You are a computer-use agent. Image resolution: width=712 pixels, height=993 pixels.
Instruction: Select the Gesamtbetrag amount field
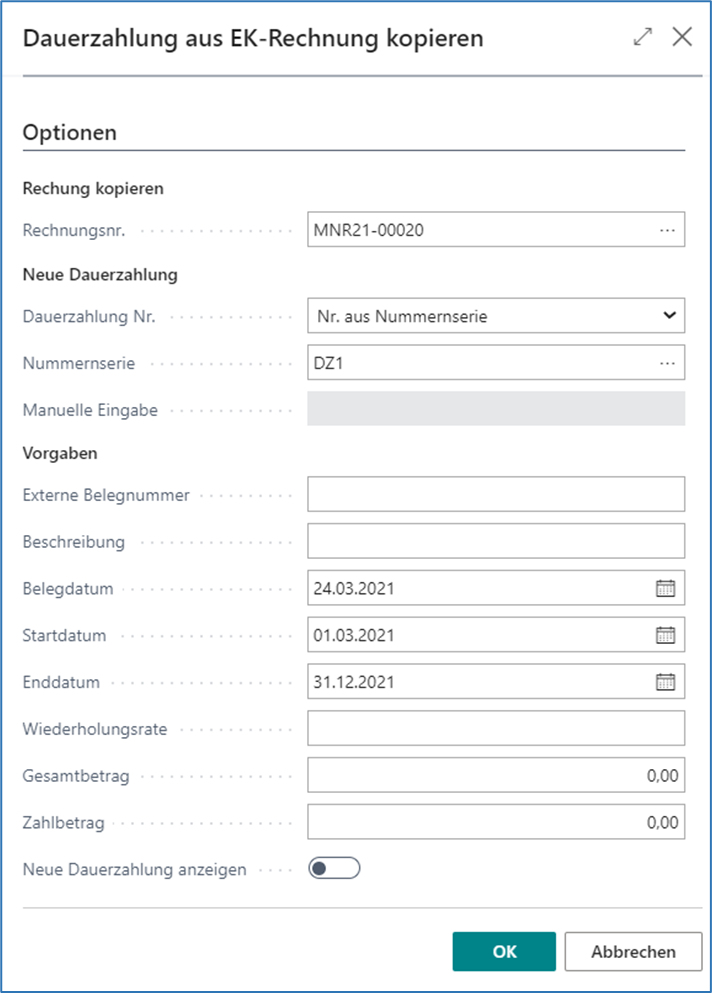(x=495, y=775)
